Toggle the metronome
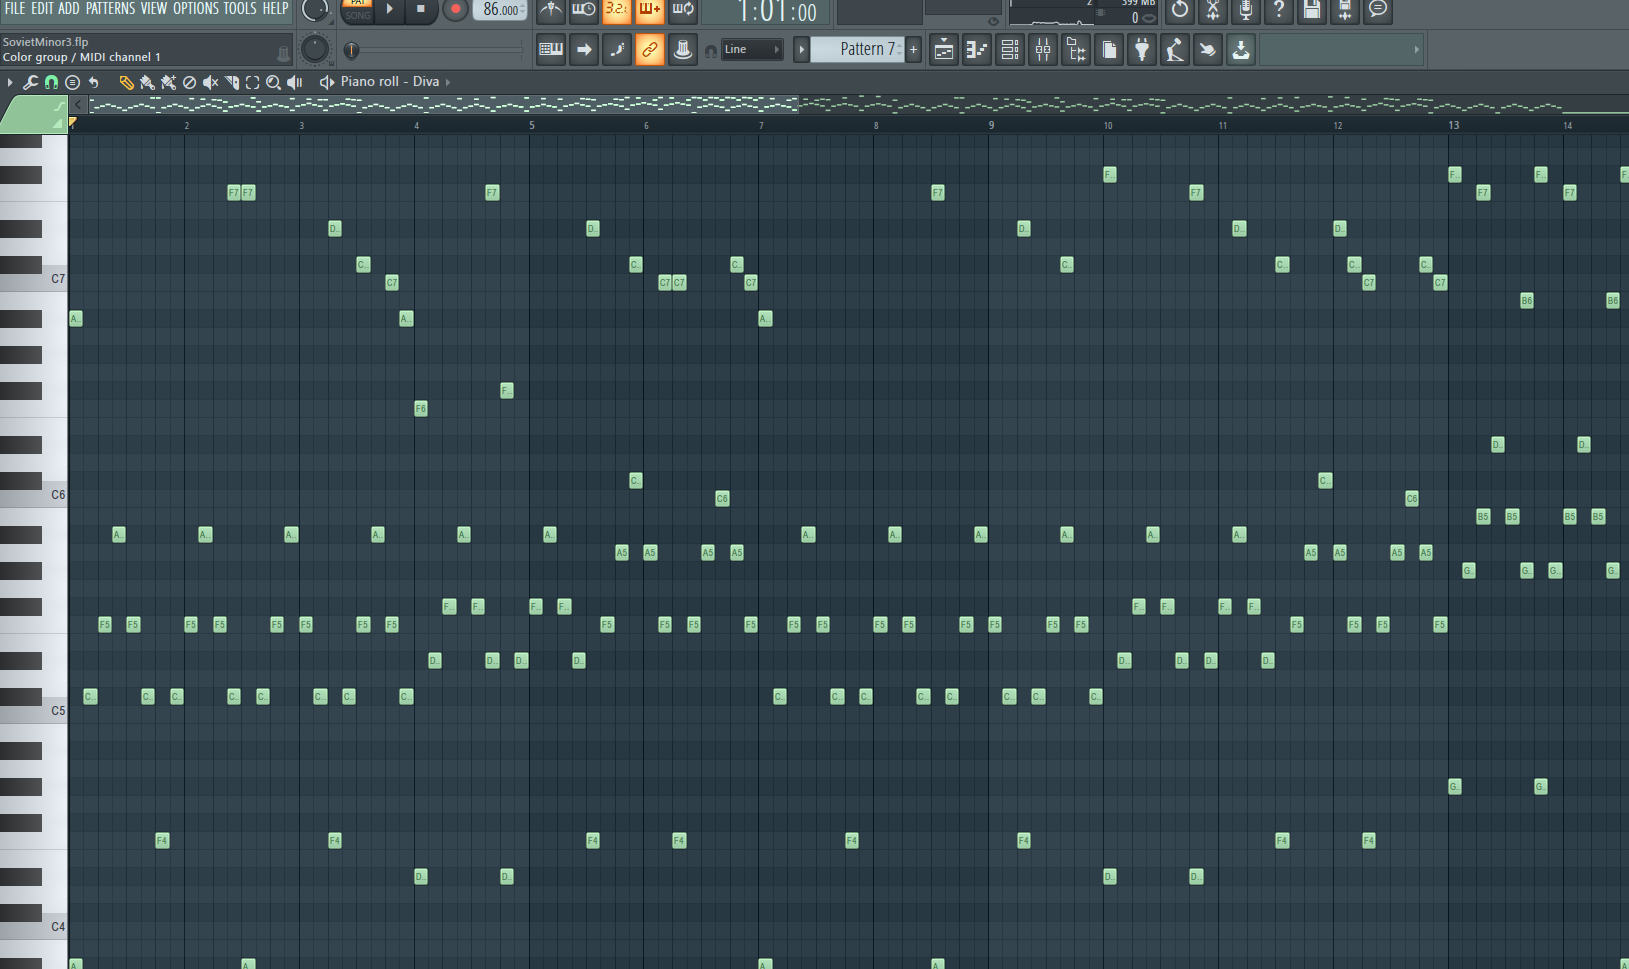The image size is (1629, 969). 550,10
